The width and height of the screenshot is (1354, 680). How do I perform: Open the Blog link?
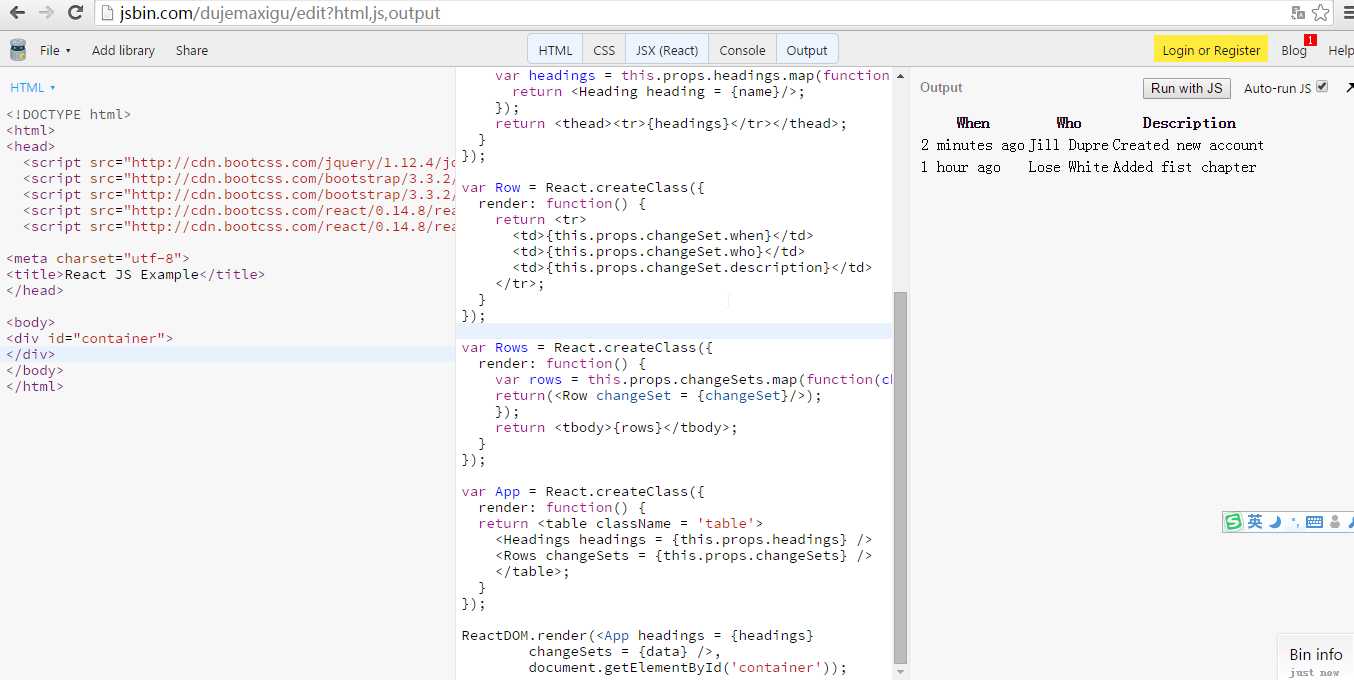point(1293,50)
